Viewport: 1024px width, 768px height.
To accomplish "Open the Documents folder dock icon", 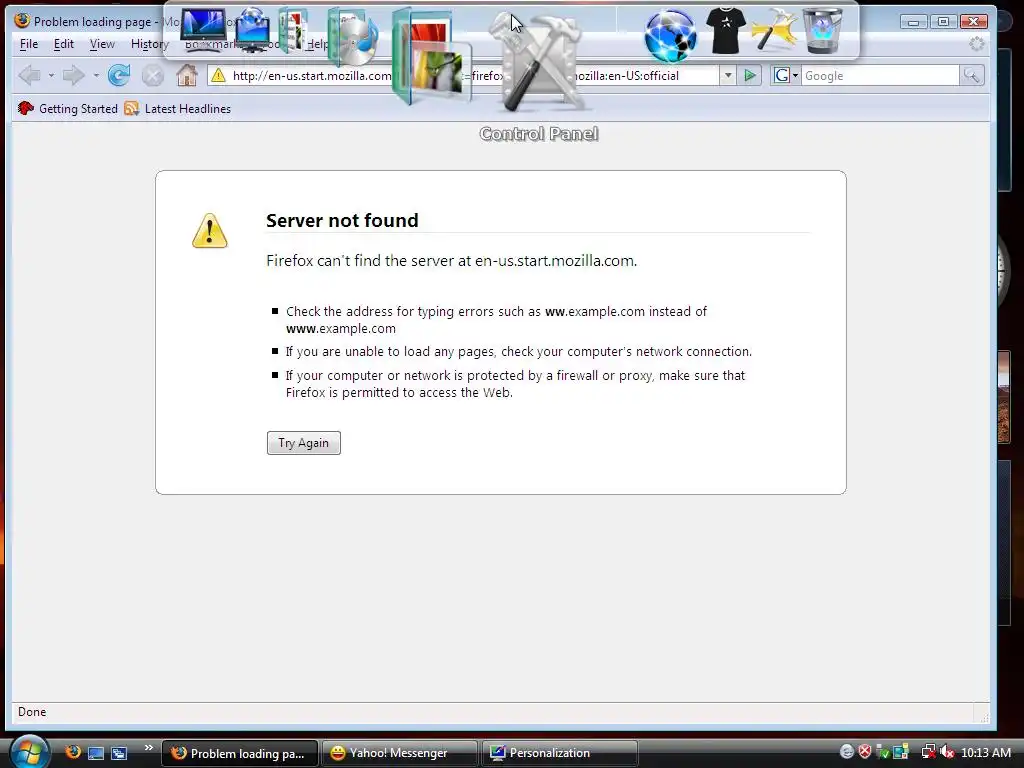I will tap(294, 30).
